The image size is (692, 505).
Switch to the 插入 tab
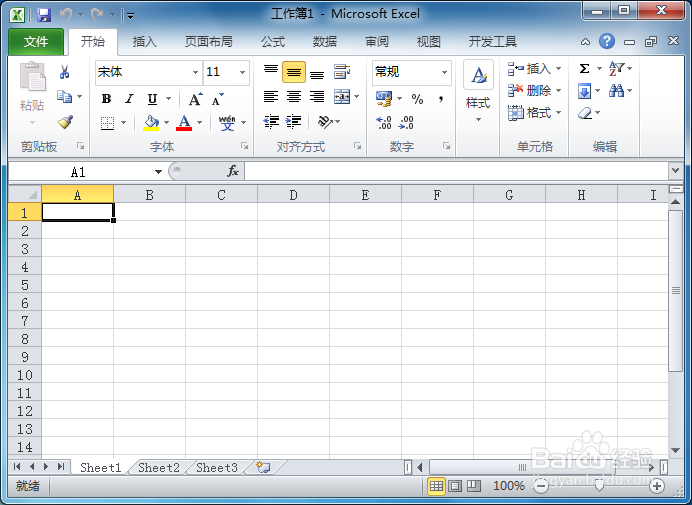pyautogui.click(x=145, y=42)
